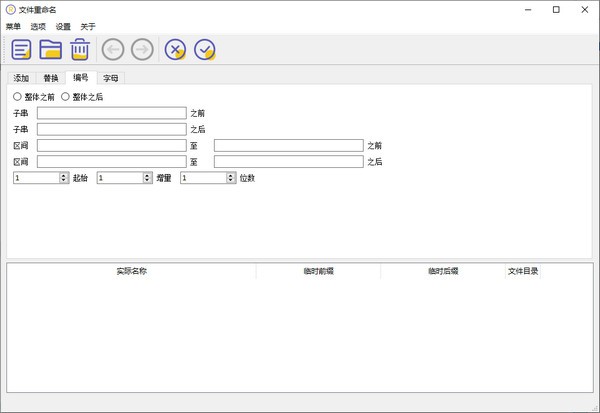Click the 区间 end field labeled 之后
The width and height of the screenshot is (600, 413).
tap(289, 162)
